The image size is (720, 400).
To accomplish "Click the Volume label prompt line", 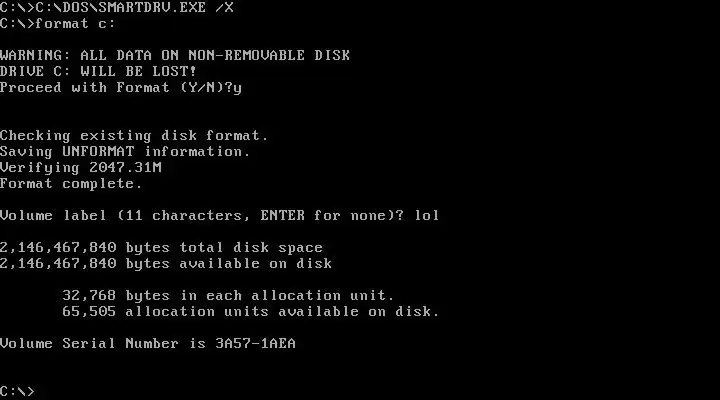I will pyautogui.click(x=219, y=215).
